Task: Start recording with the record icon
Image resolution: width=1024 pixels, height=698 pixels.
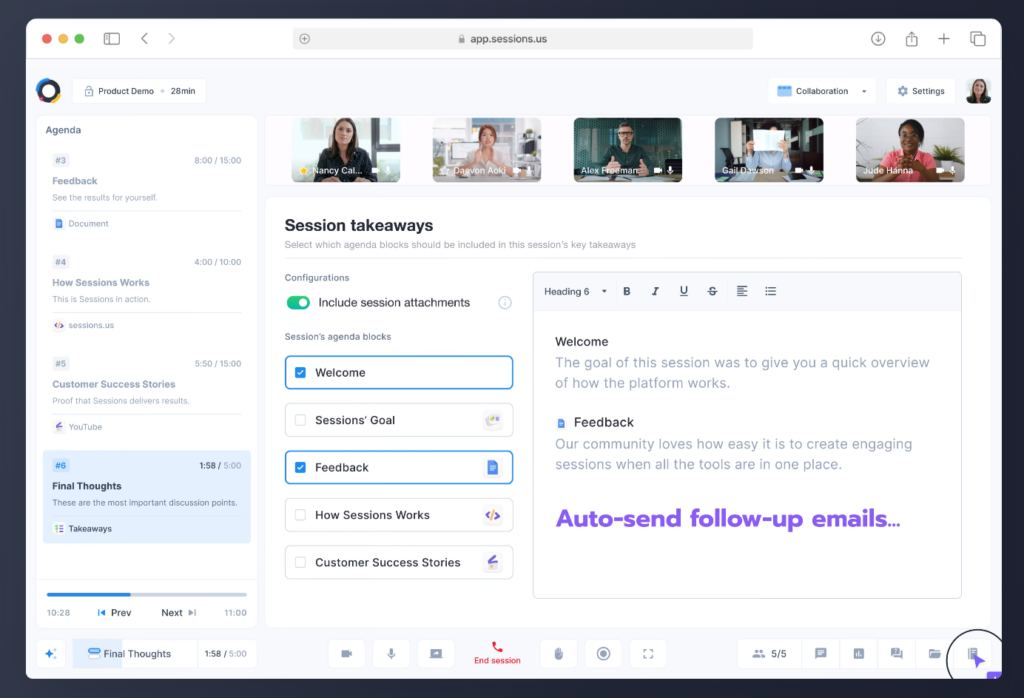Action: tap(603, 654)
